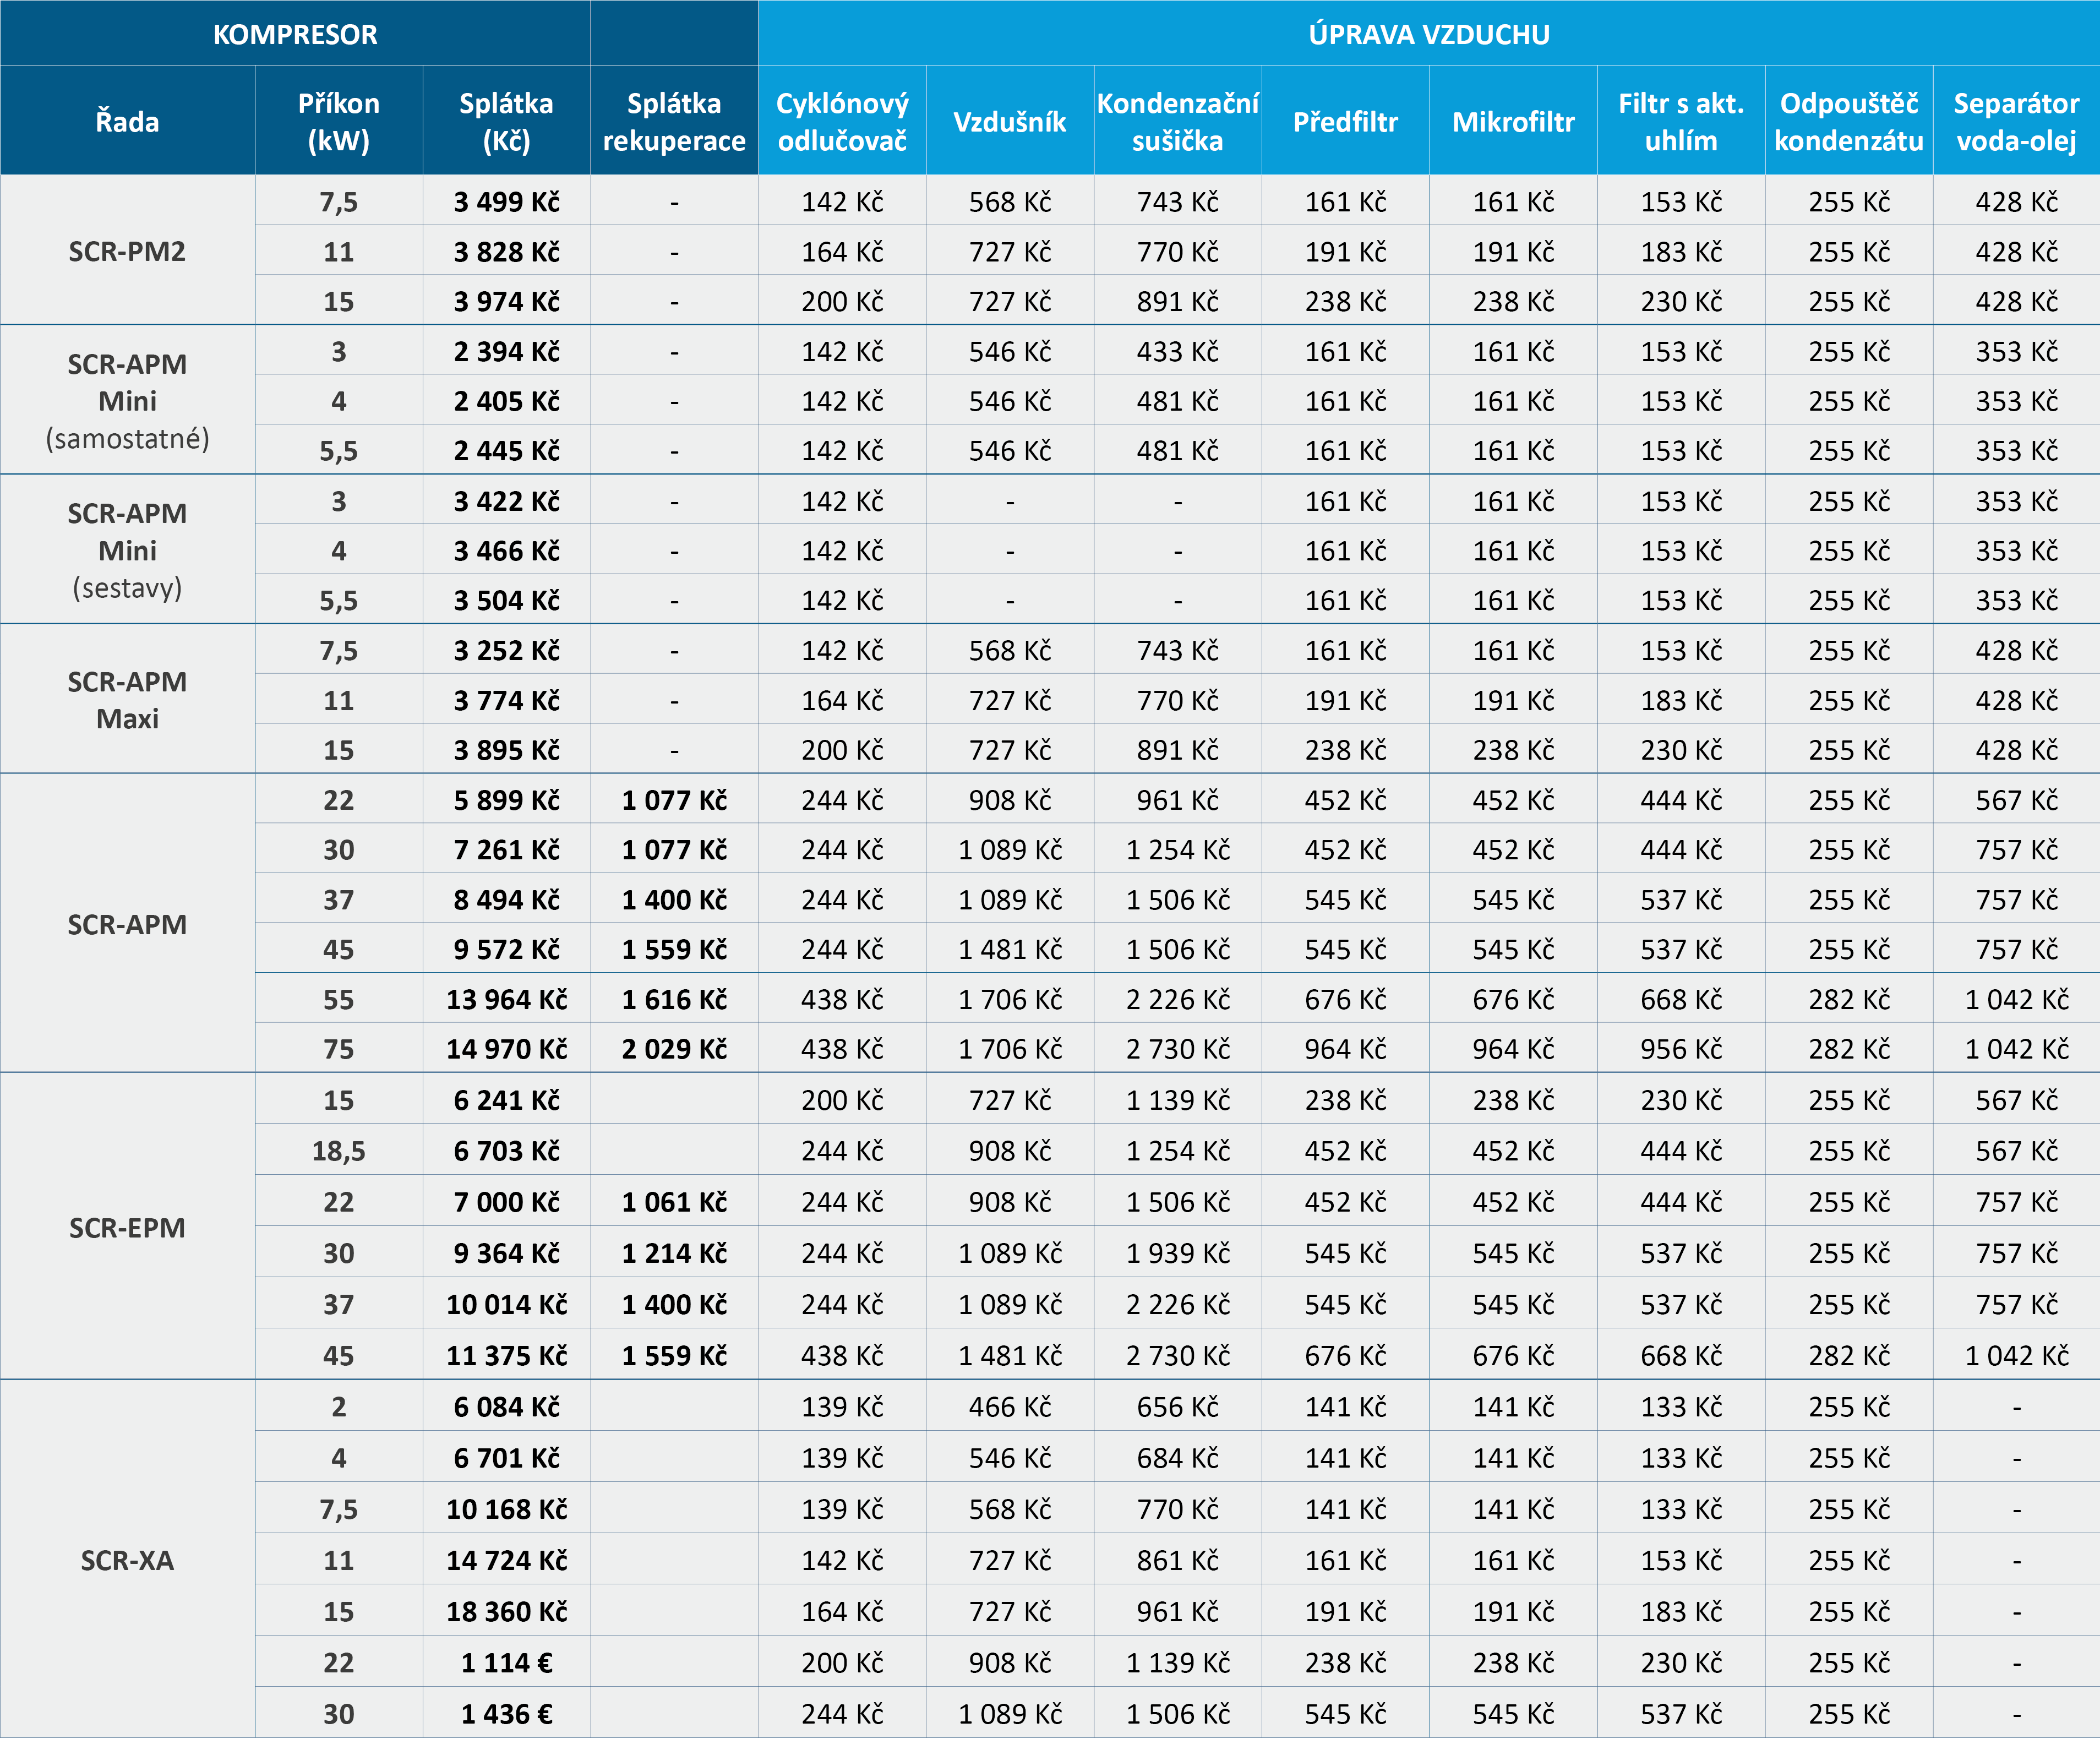Select the Kondenzační sušička column header
The height and width of the screenshot is (1739, 2100).
(x=1177, y=122)
